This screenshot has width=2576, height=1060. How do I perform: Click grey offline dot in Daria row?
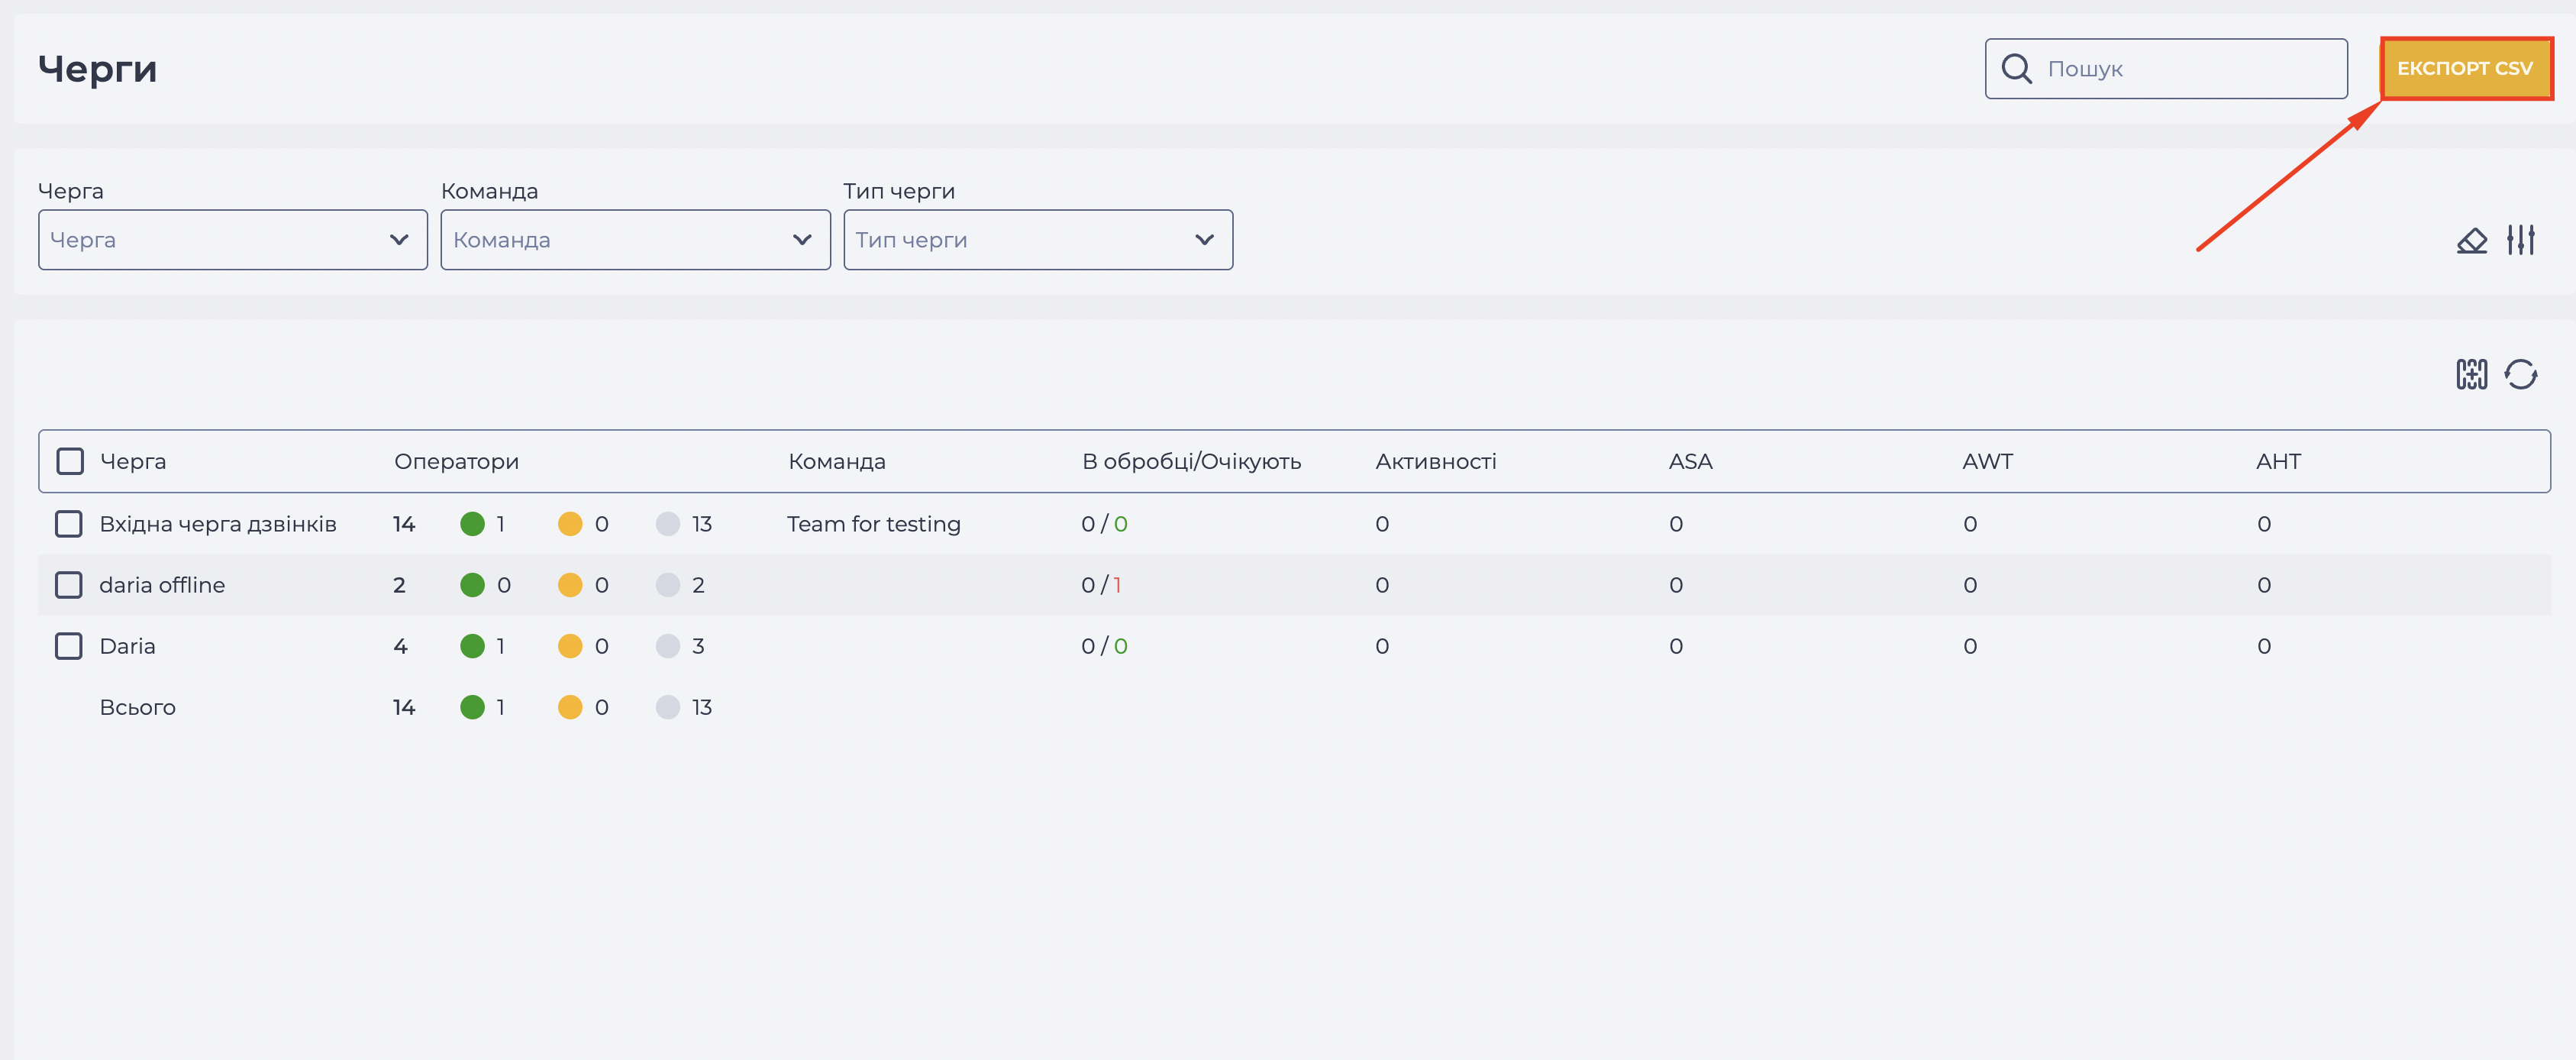[x=668, y=646]
